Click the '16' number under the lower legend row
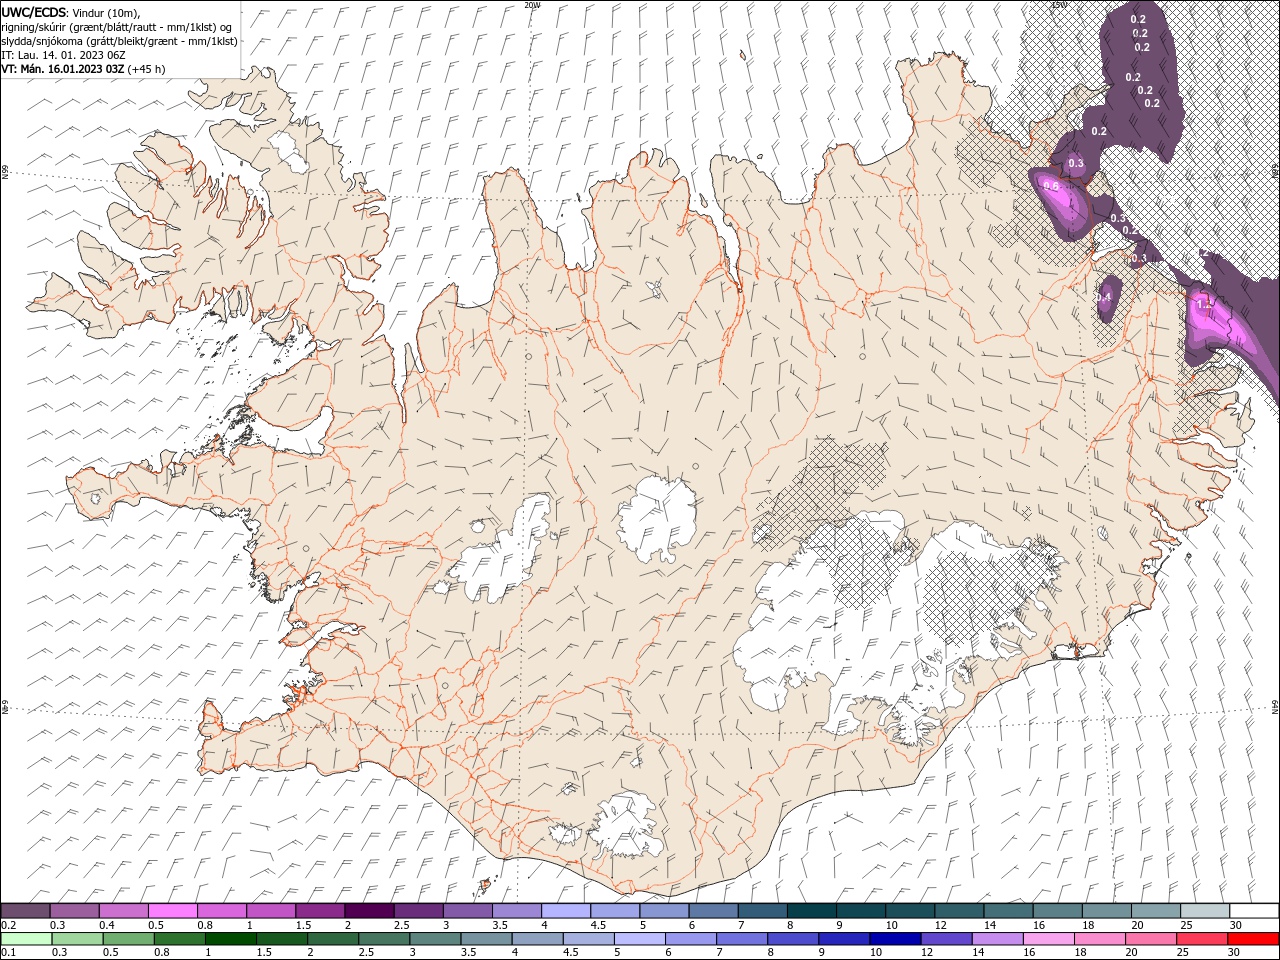Viewport: 1280px width, 960px height. [x=1028, y=952]
